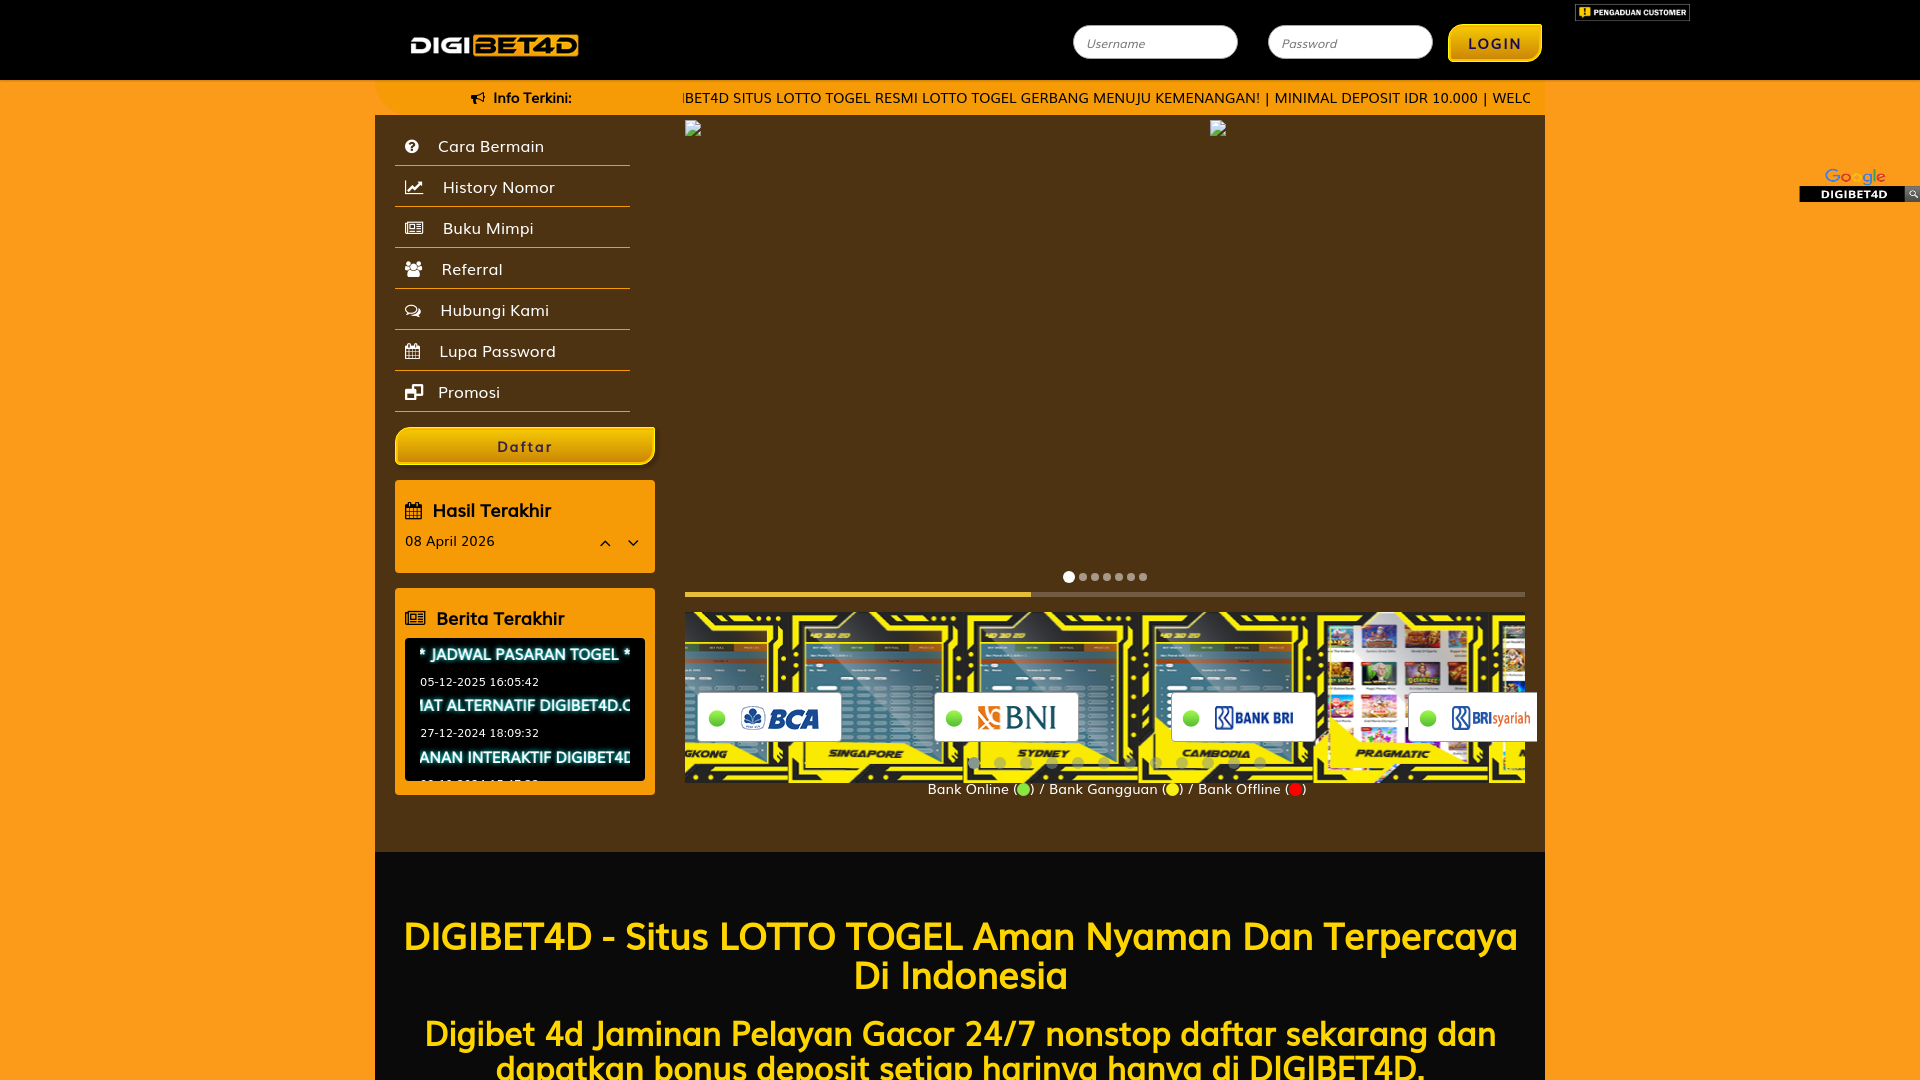1920x1080 pixels.
Task: Click DIGIBET4D Situs LOTTO TOGEL heading
Action: (960, 955)
